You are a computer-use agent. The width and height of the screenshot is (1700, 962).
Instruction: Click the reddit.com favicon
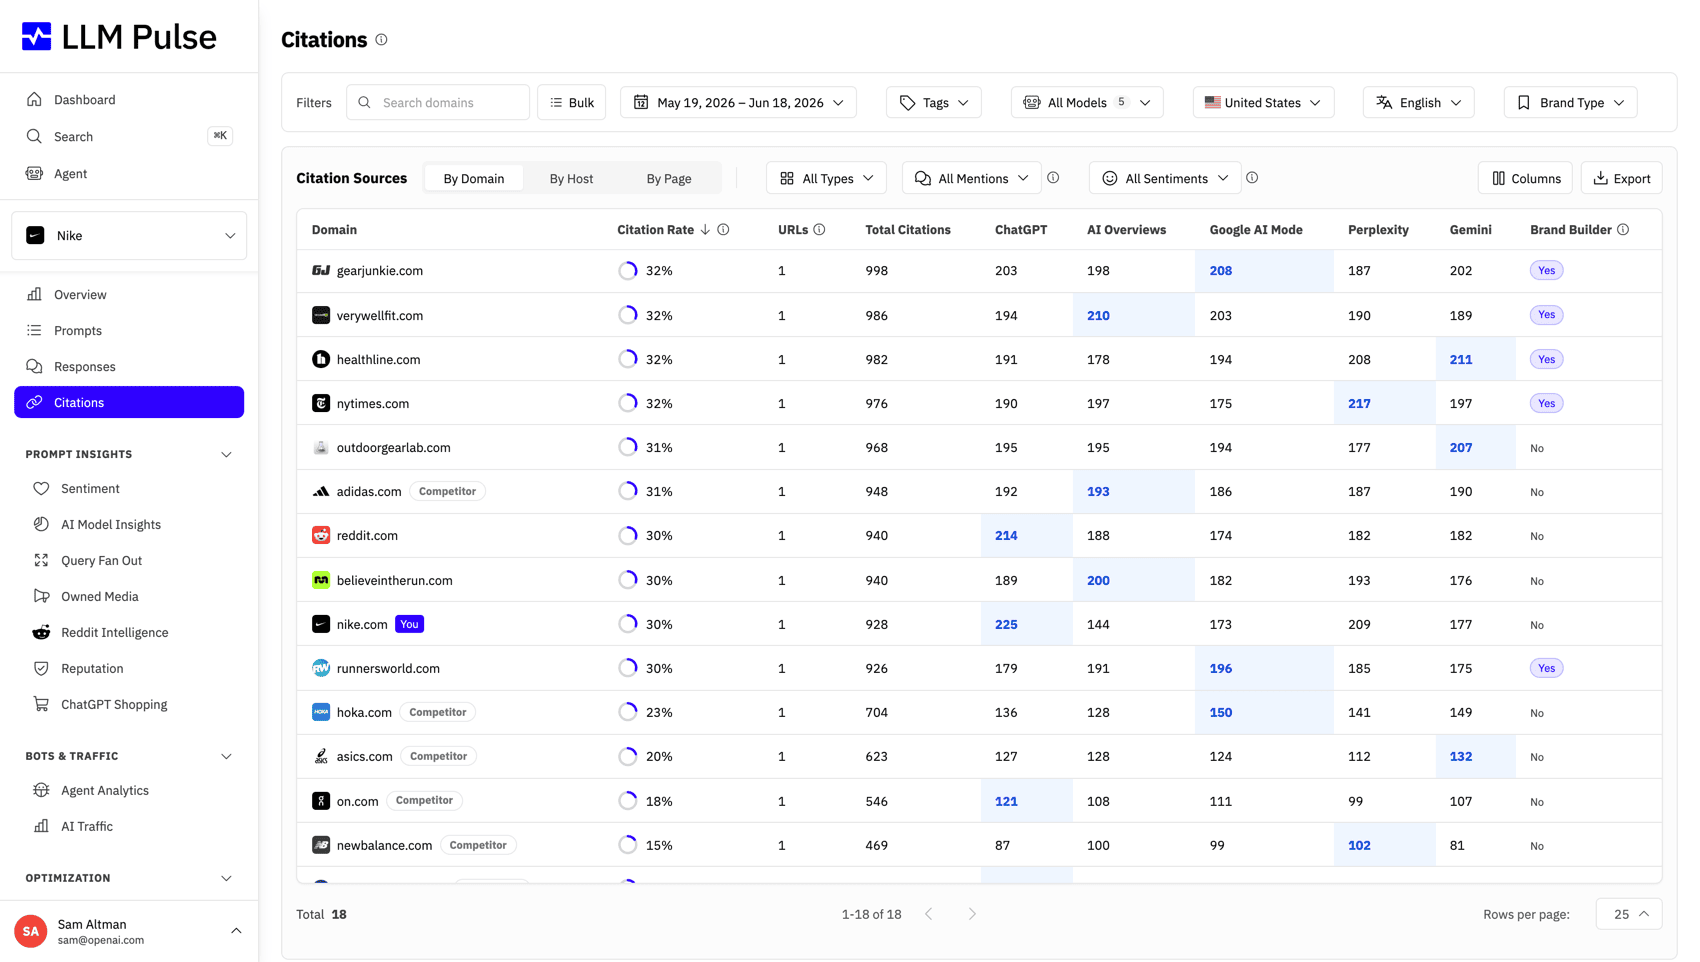click(321, 535)
